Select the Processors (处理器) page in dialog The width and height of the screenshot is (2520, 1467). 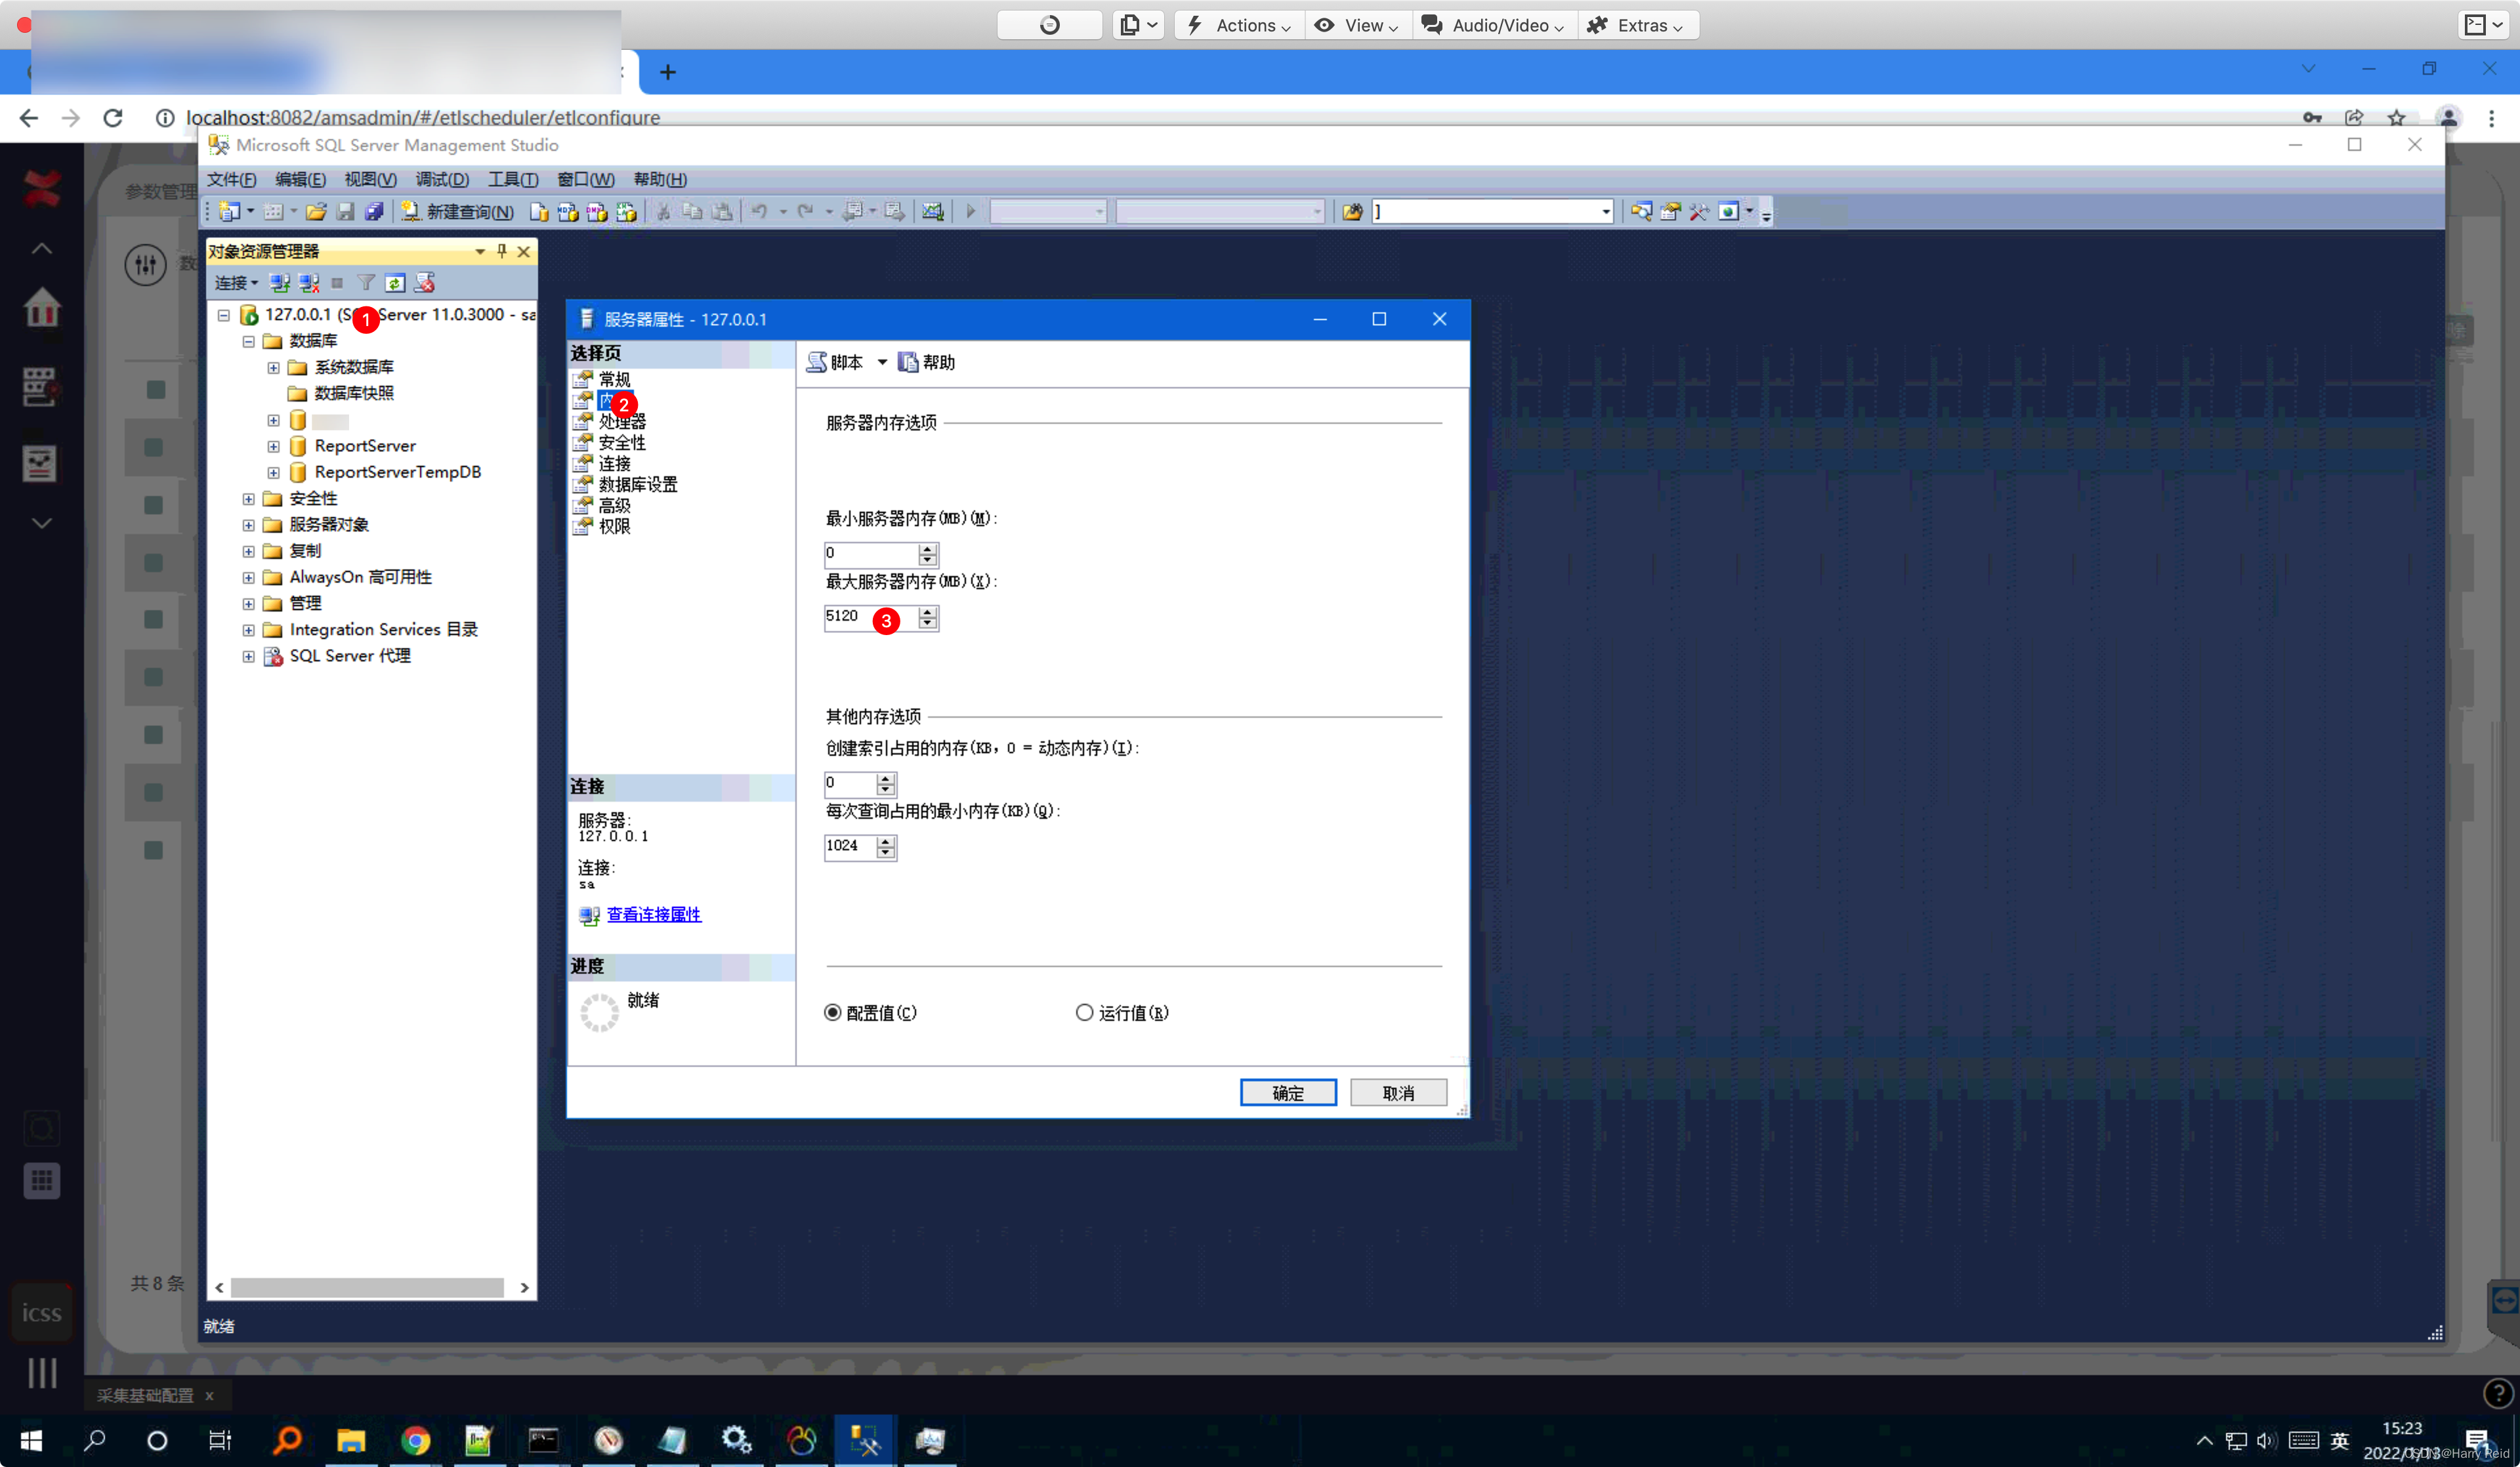621,421
